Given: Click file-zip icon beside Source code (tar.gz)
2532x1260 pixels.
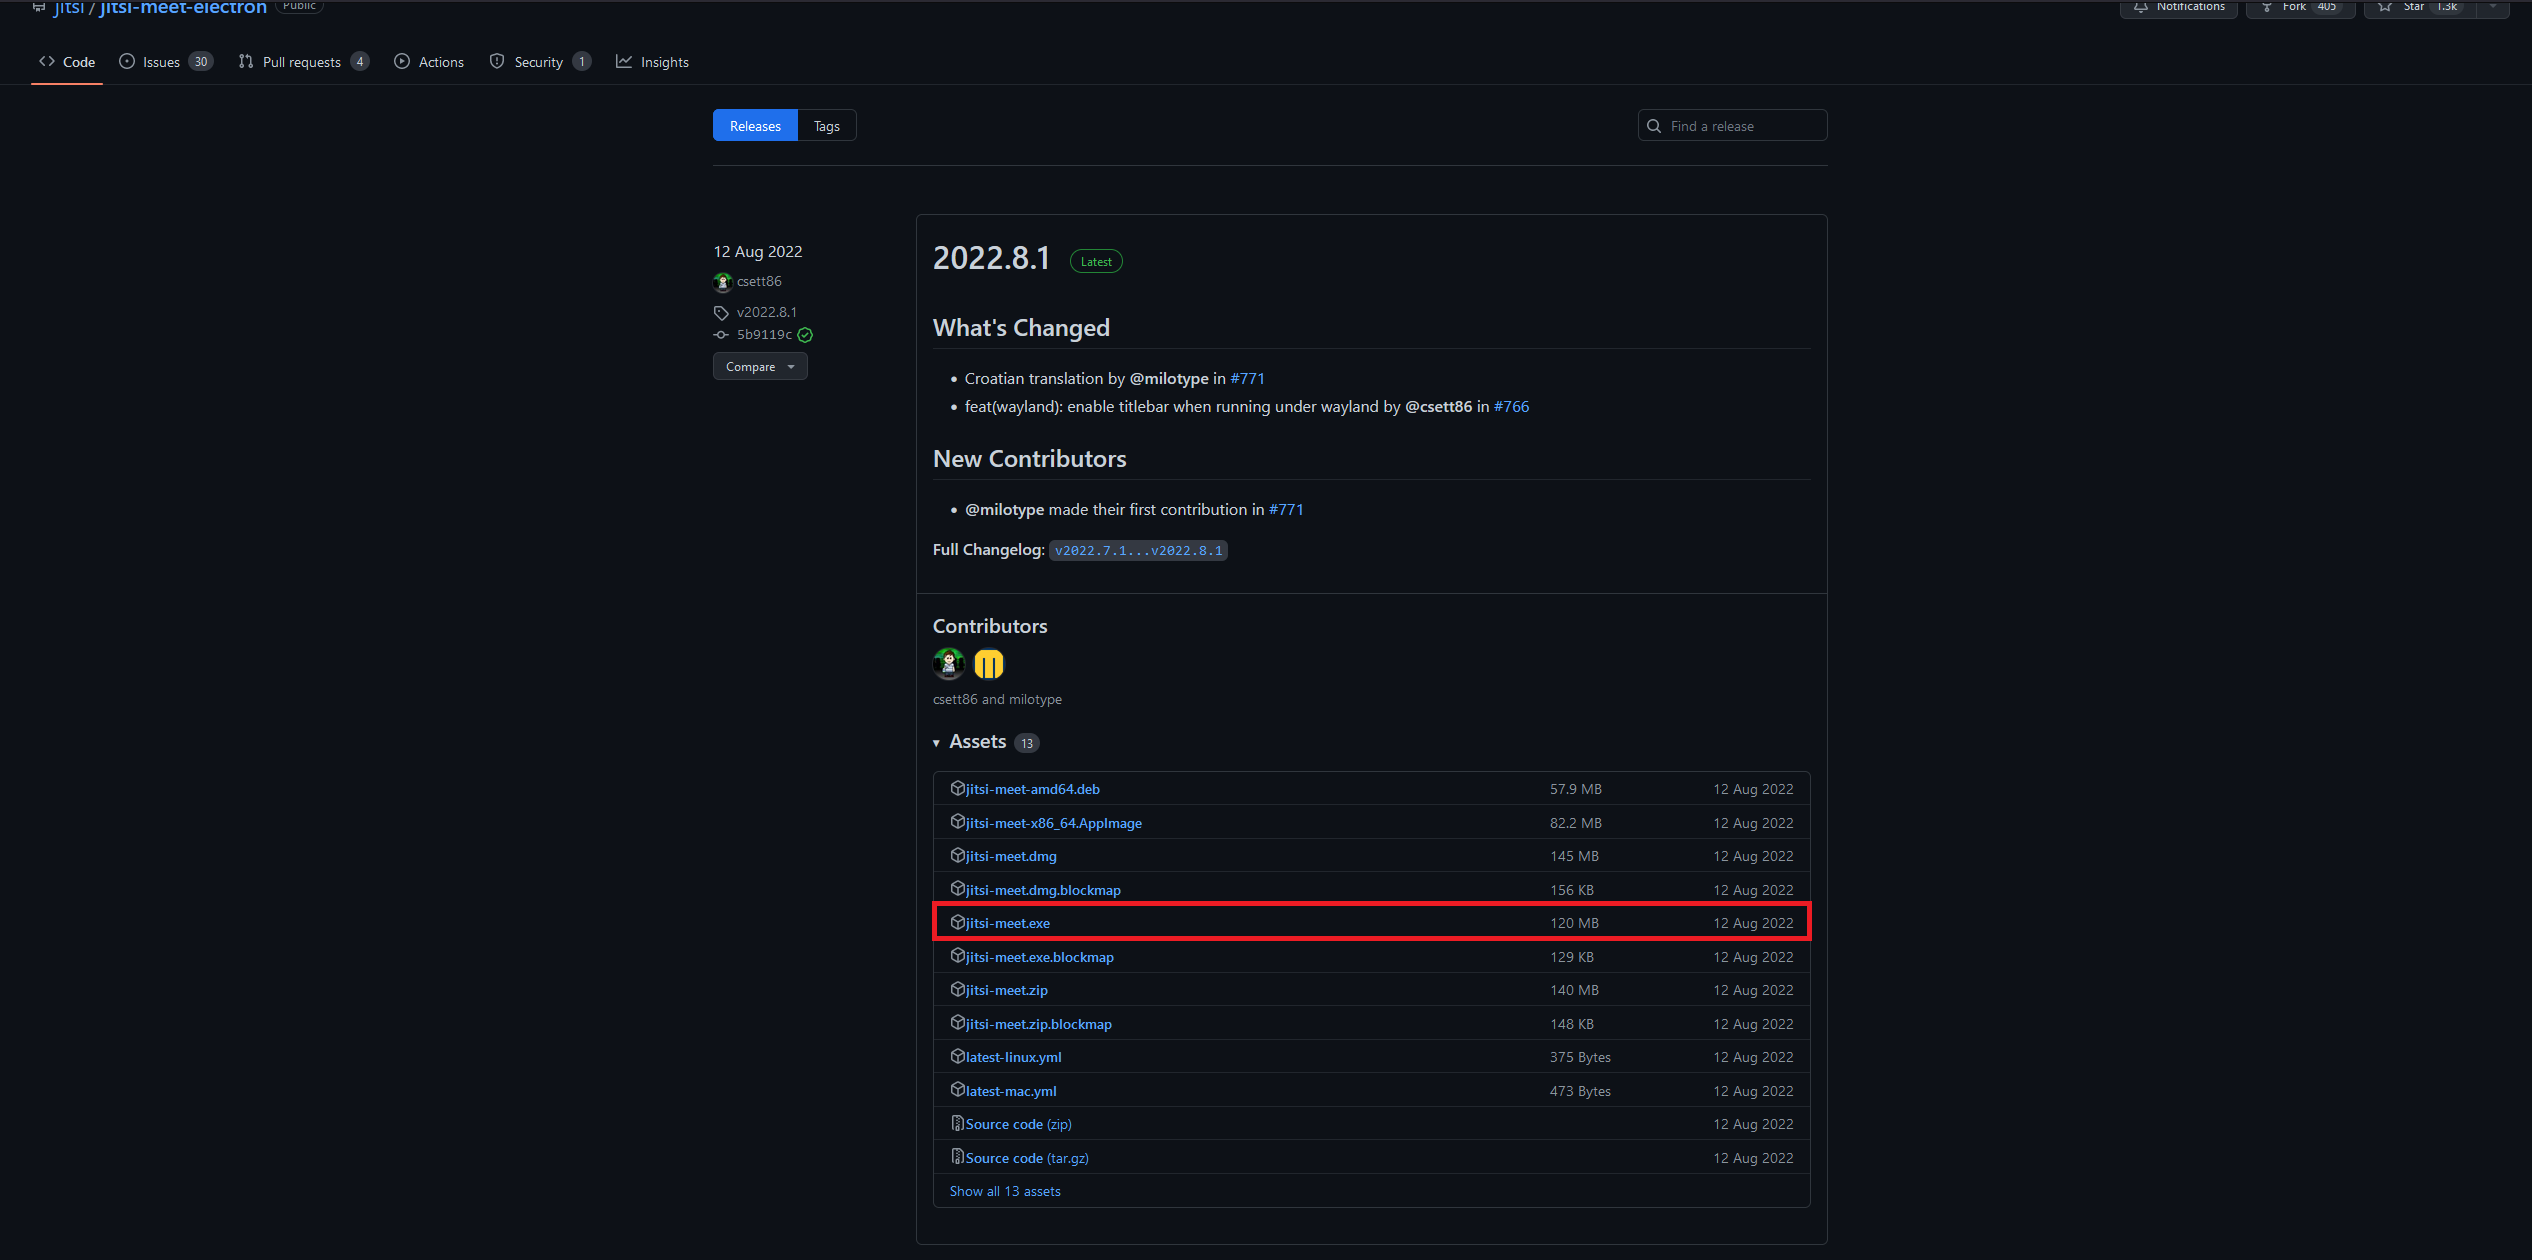Looking at the screenshot, I should [x=957, y=1157].
